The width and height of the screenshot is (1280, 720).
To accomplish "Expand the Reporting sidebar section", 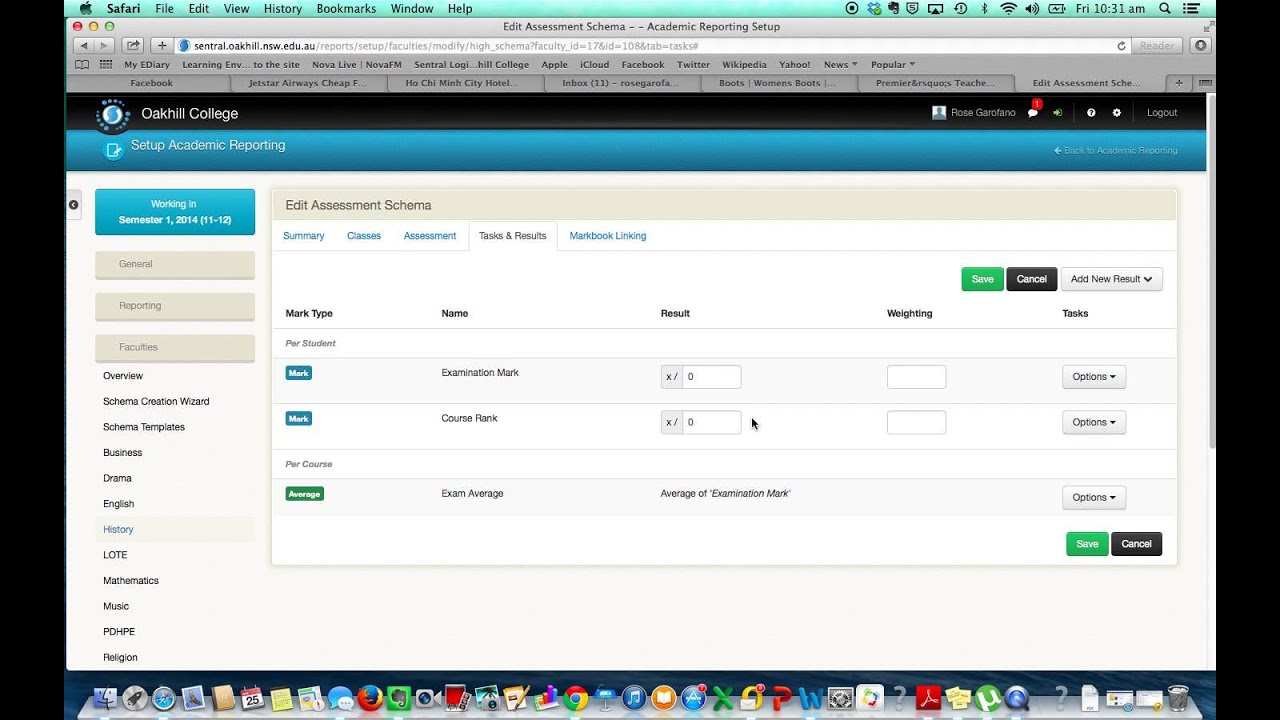I will [175, 306].
